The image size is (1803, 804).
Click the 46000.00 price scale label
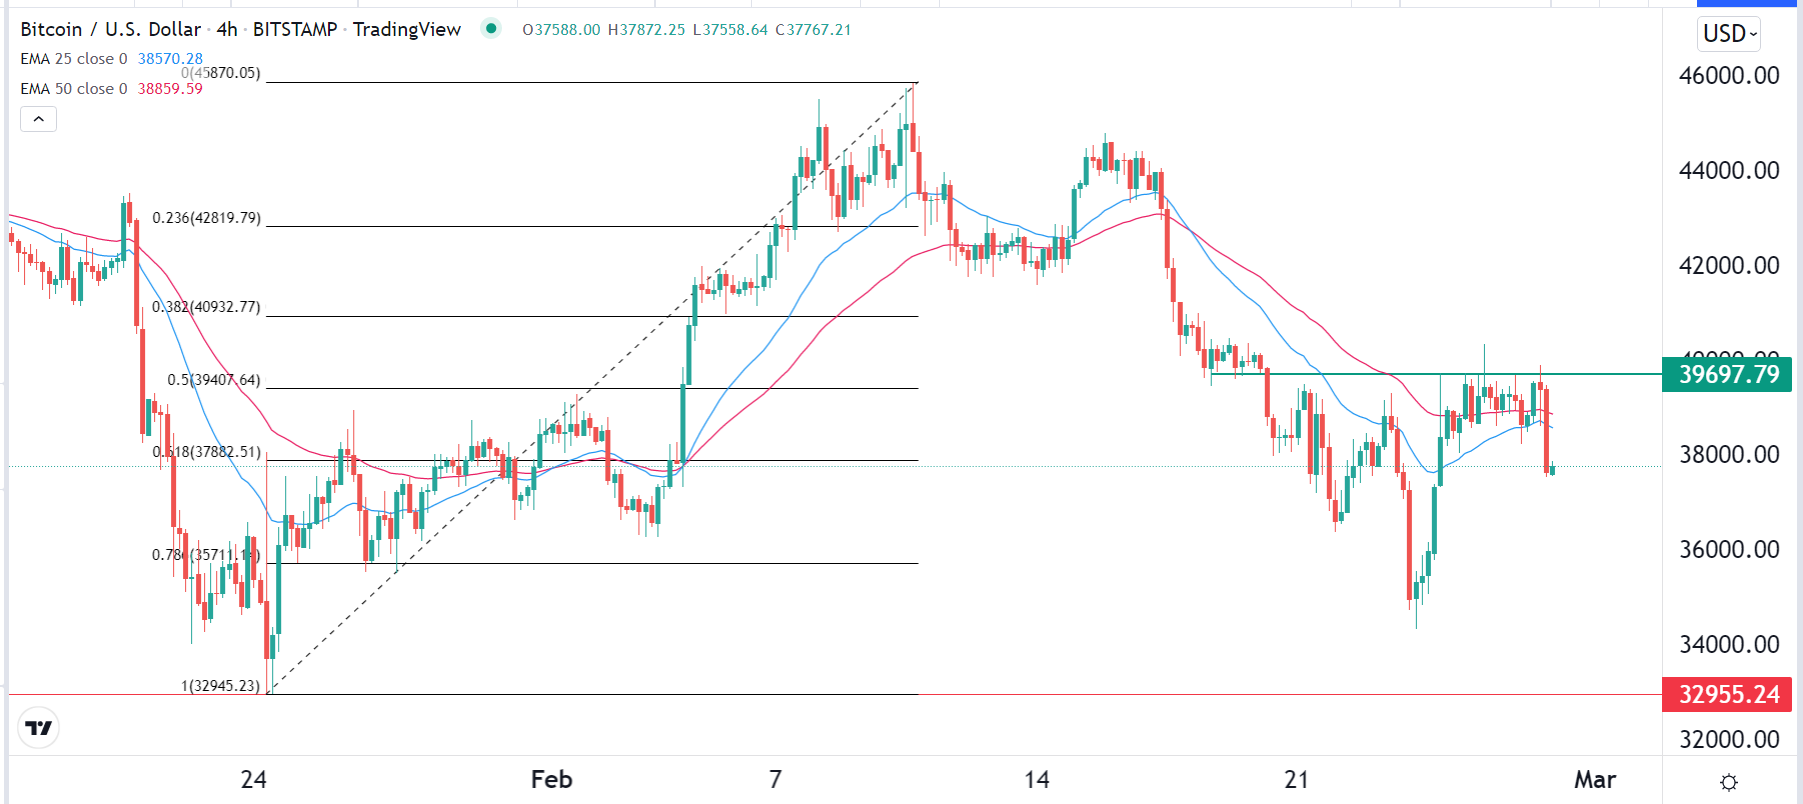(x=1728, y=76)
